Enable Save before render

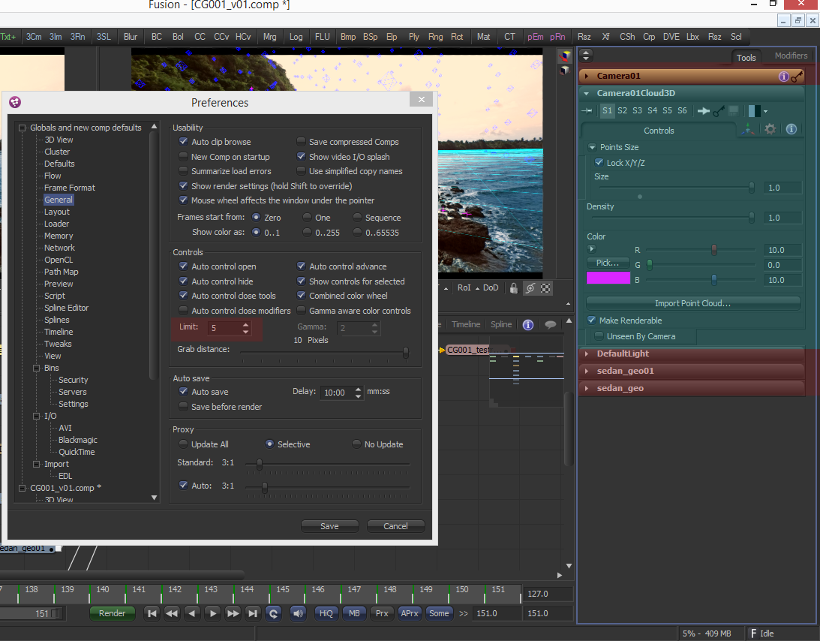183,406
